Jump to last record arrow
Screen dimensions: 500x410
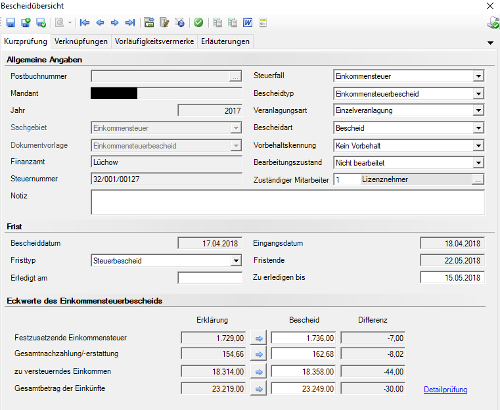pos(130,23)
